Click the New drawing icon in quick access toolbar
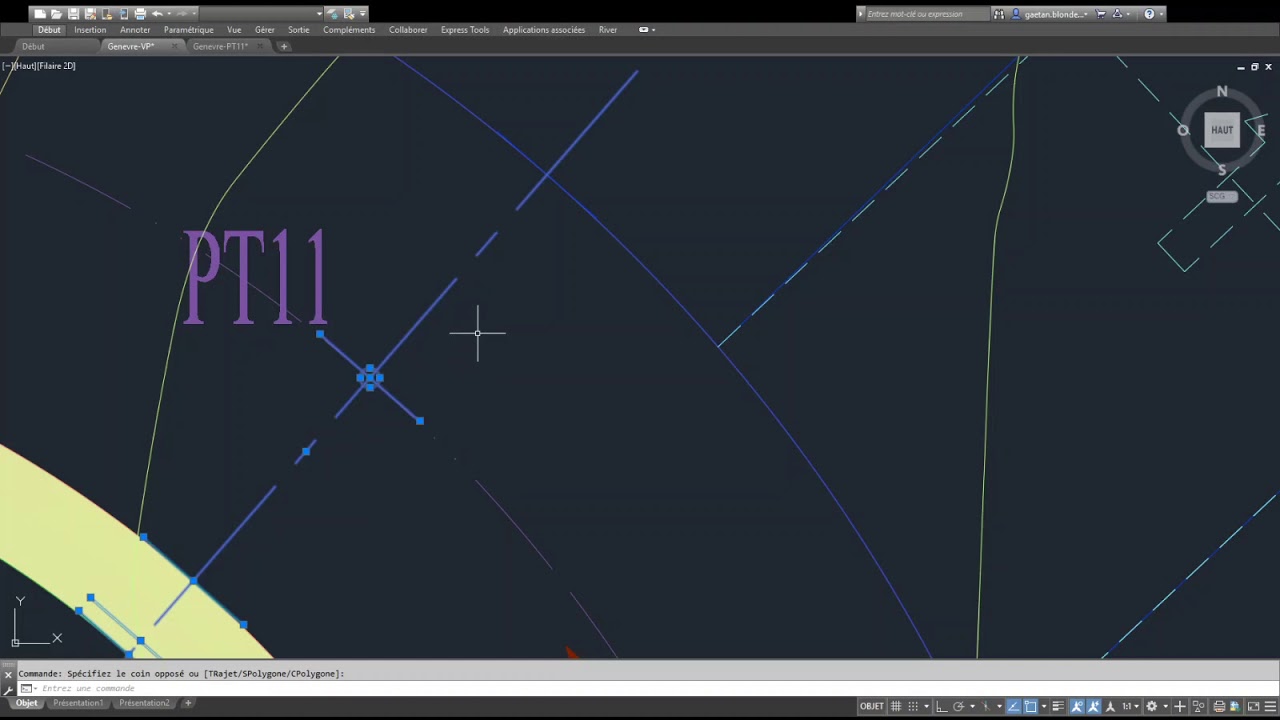1280x720 pixels. click(x=40, y=14)
